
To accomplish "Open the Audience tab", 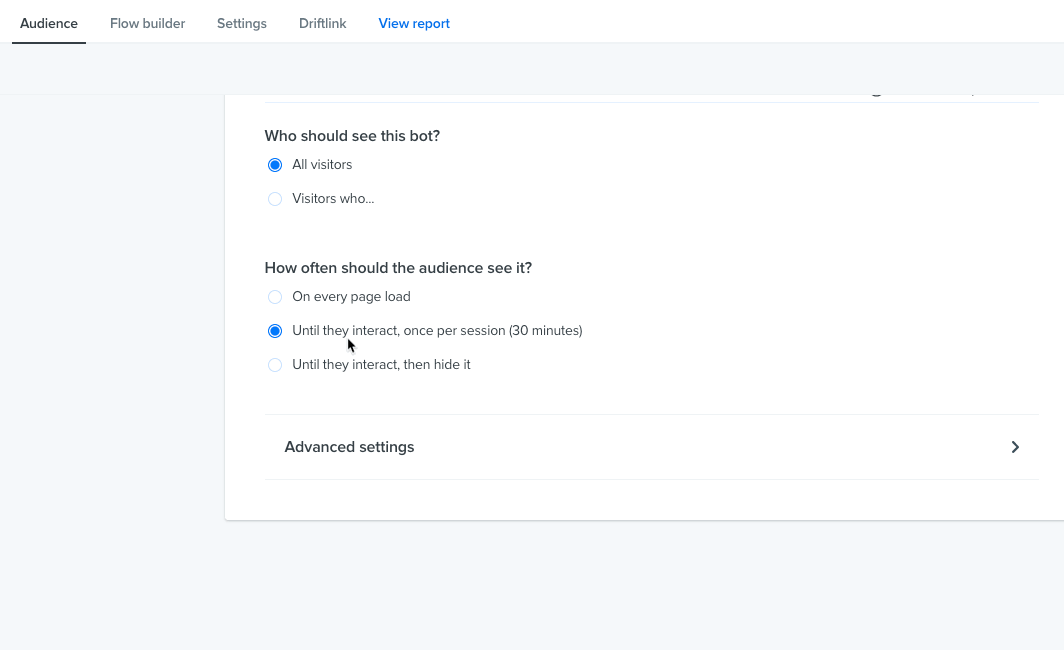I will (x=49, y=24).
